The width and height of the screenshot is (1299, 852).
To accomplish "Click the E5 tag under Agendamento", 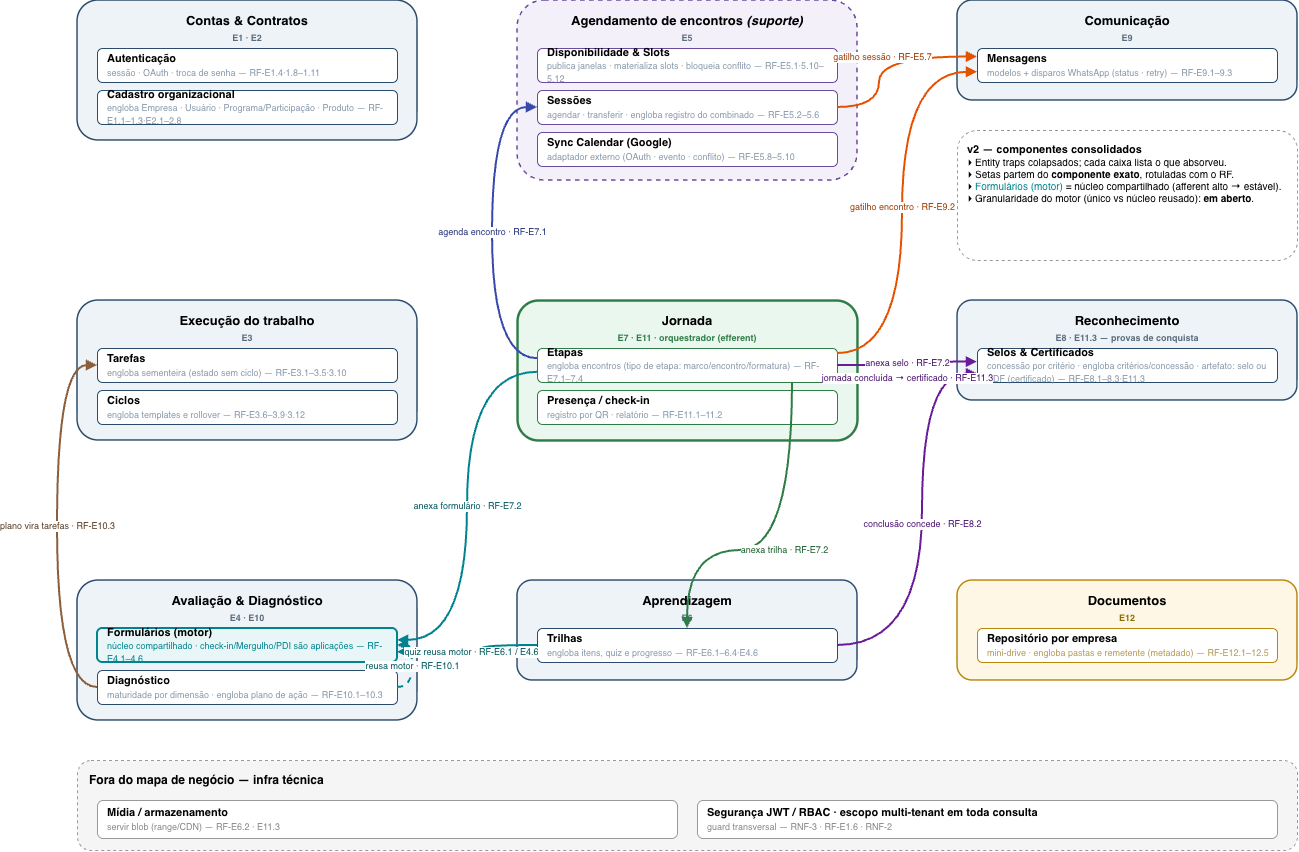I will [x=687, y=38].
